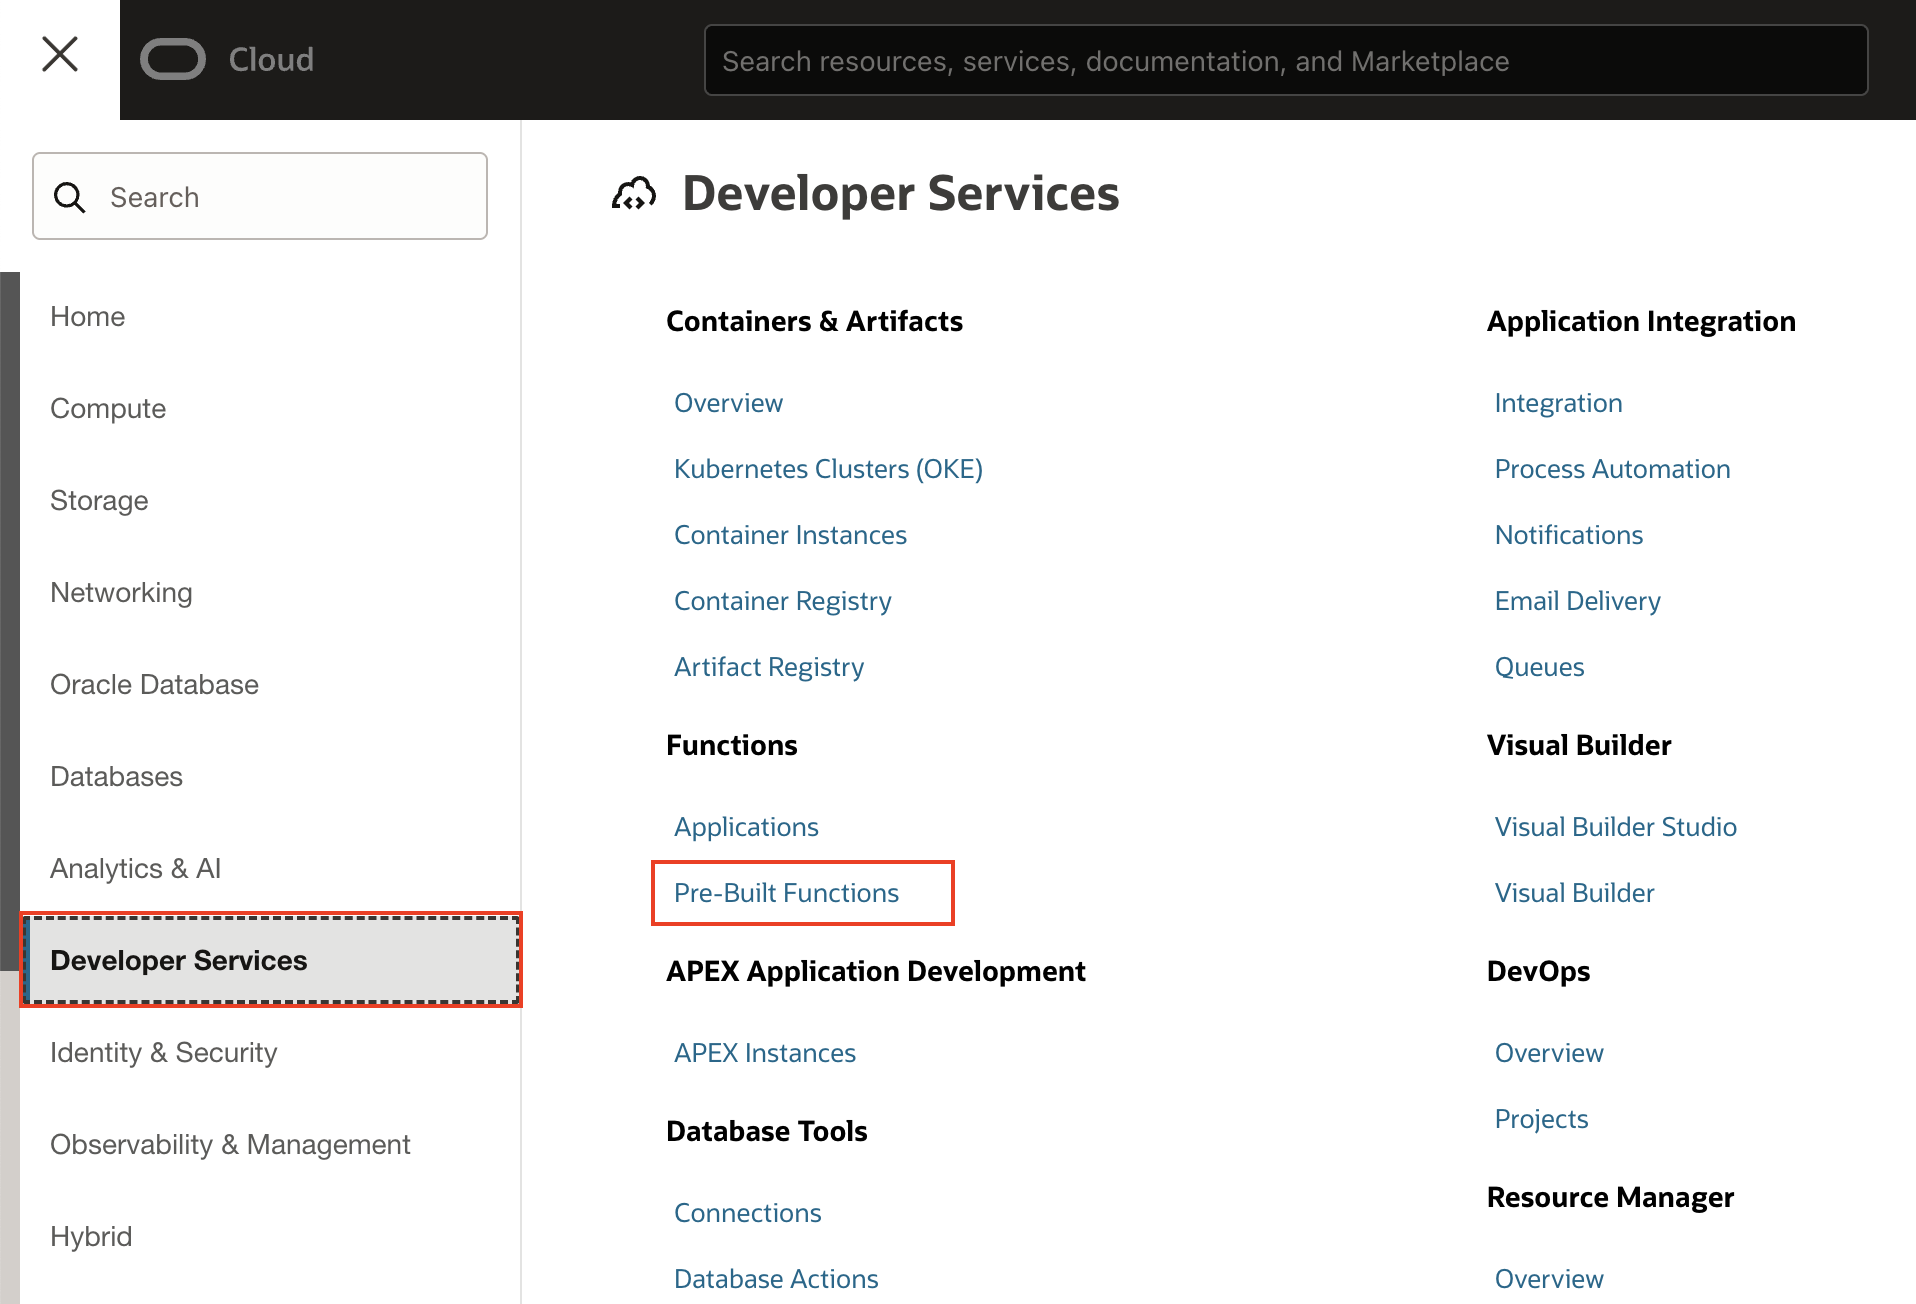This screenshot has height=1304, width=1916.
Task: Close the navigation menu with X icon
Action: [x=60, y=54]
